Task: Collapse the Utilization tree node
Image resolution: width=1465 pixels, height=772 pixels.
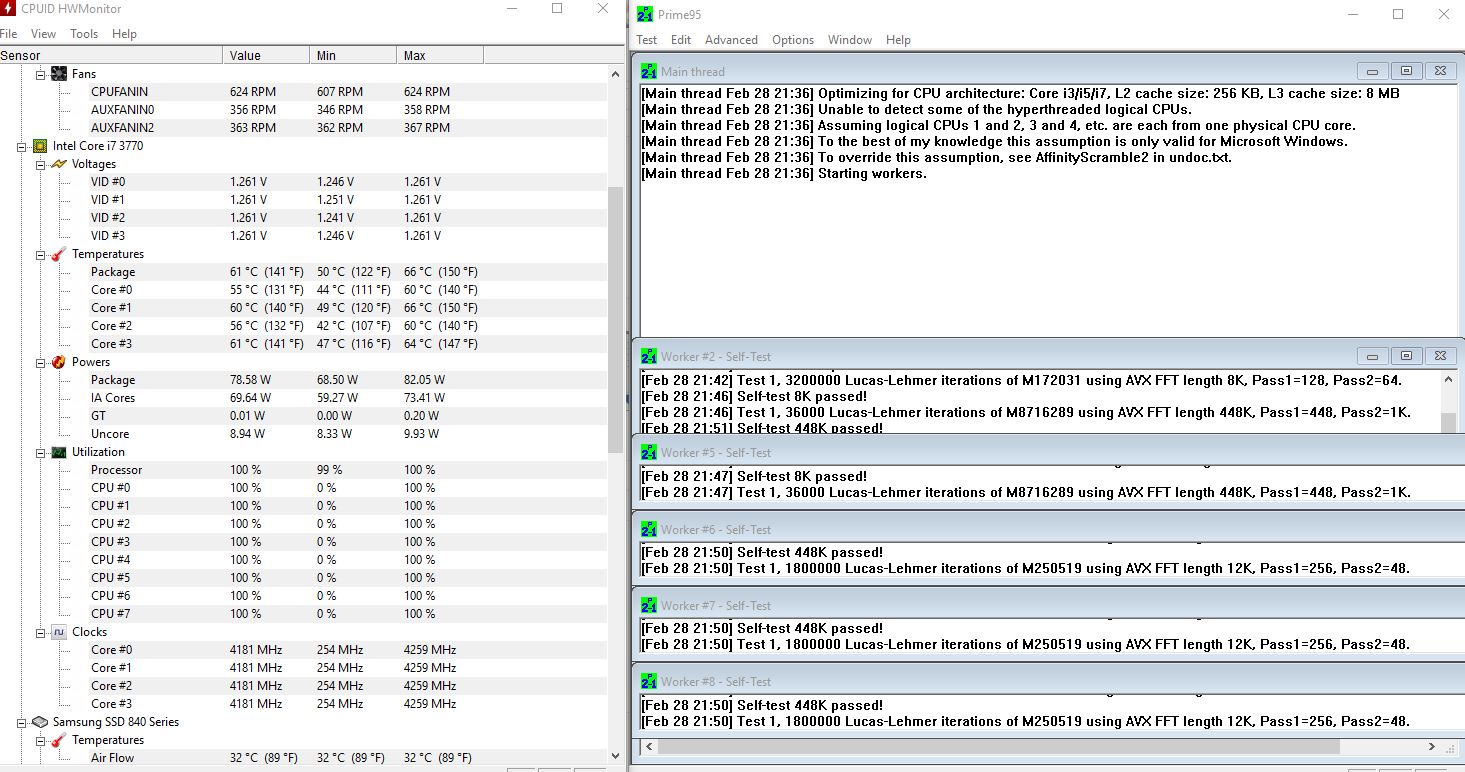Action: (41, 452)
